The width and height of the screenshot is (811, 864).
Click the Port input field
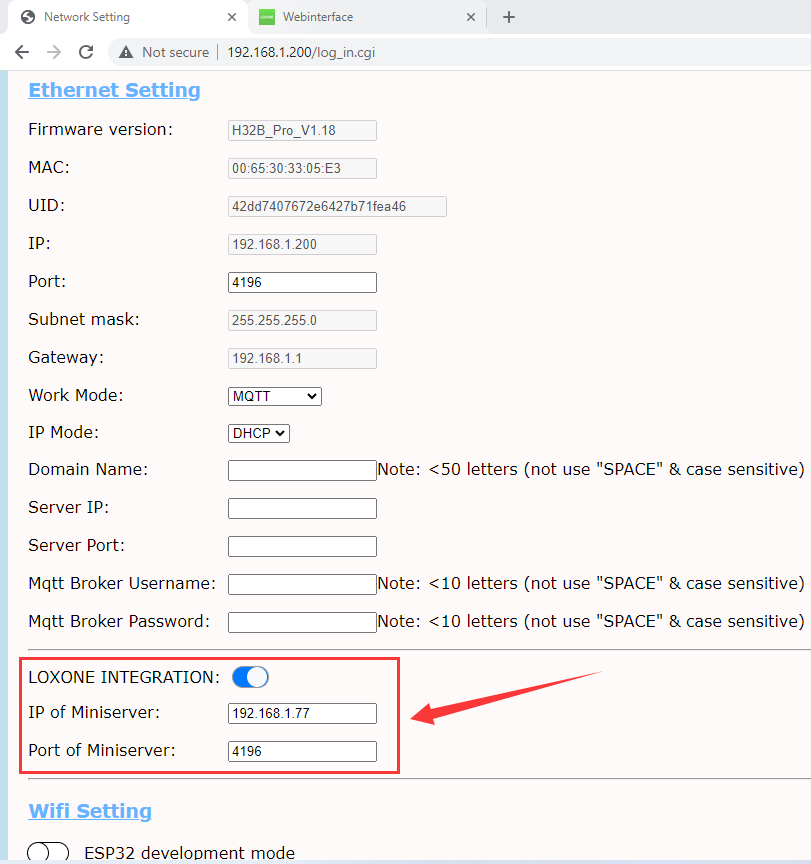click(302, 282)
